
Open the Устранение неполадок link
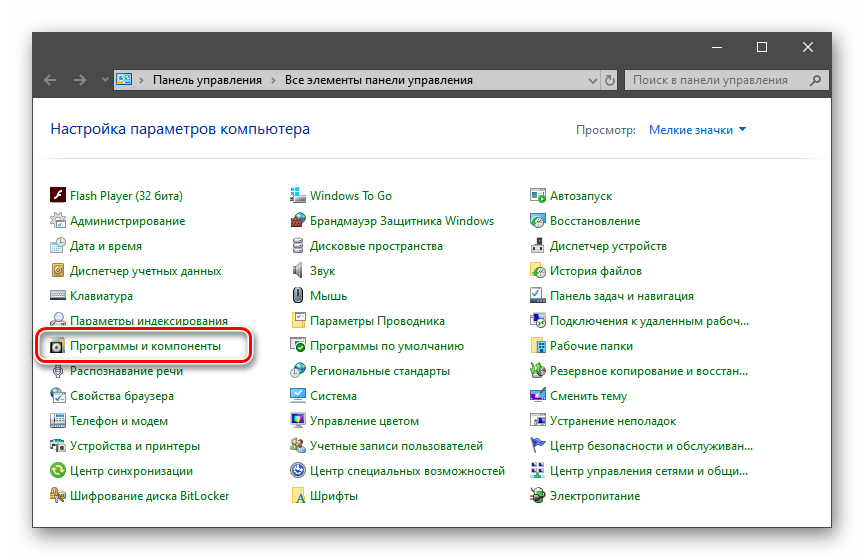tap(613, 421)
